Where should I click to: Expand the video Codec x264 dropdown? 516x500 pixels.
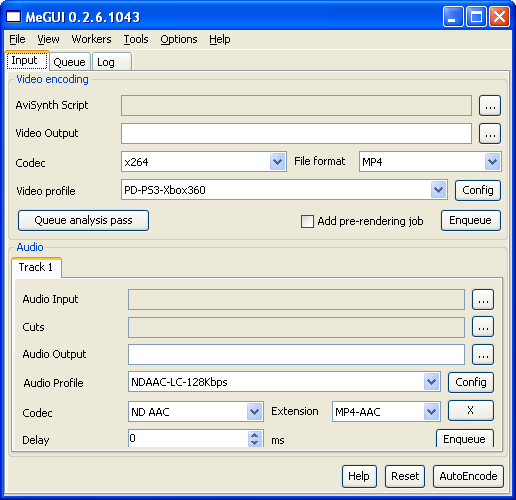[x=277, y=162]
